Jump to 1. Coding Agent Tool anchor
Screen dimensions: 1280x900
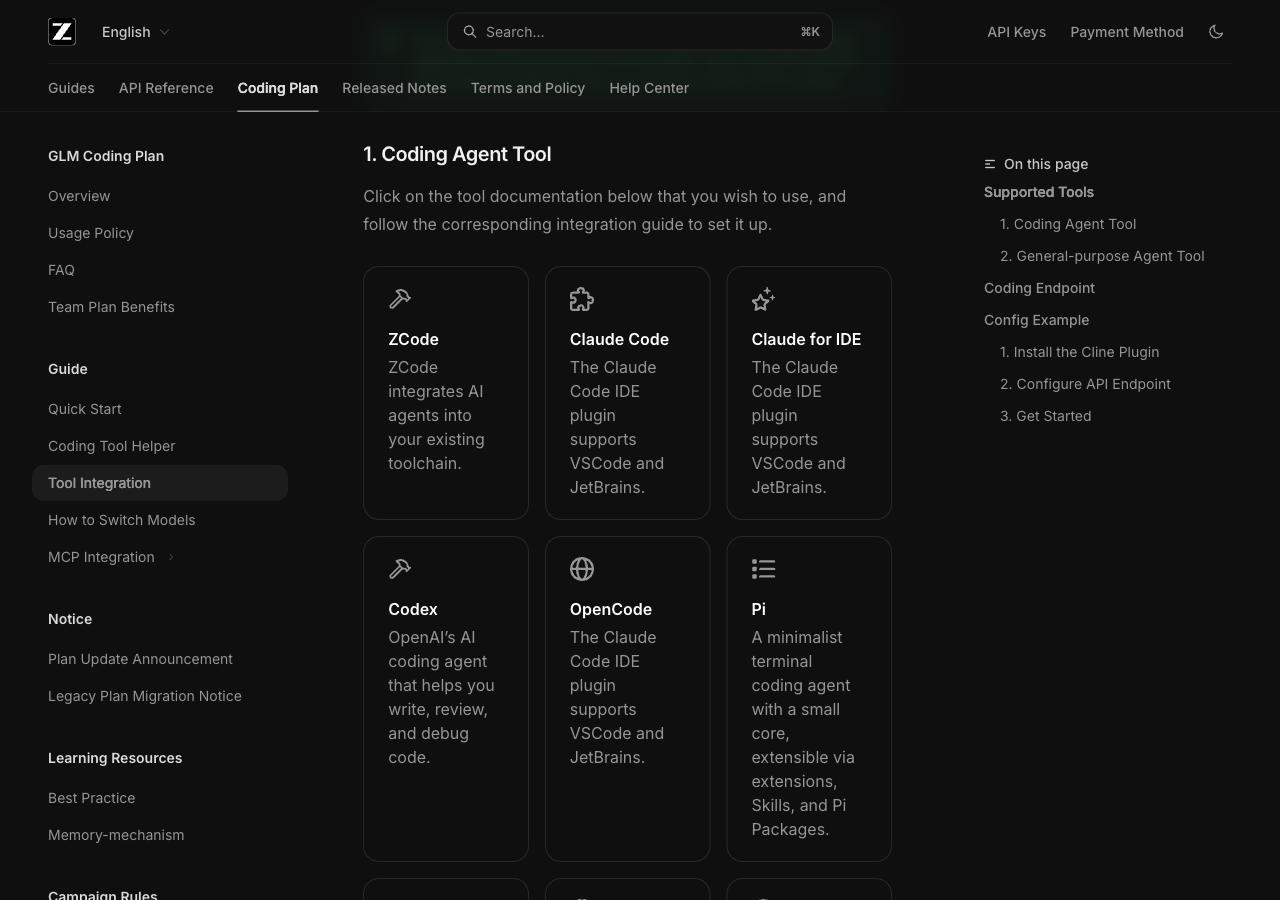1068,224
